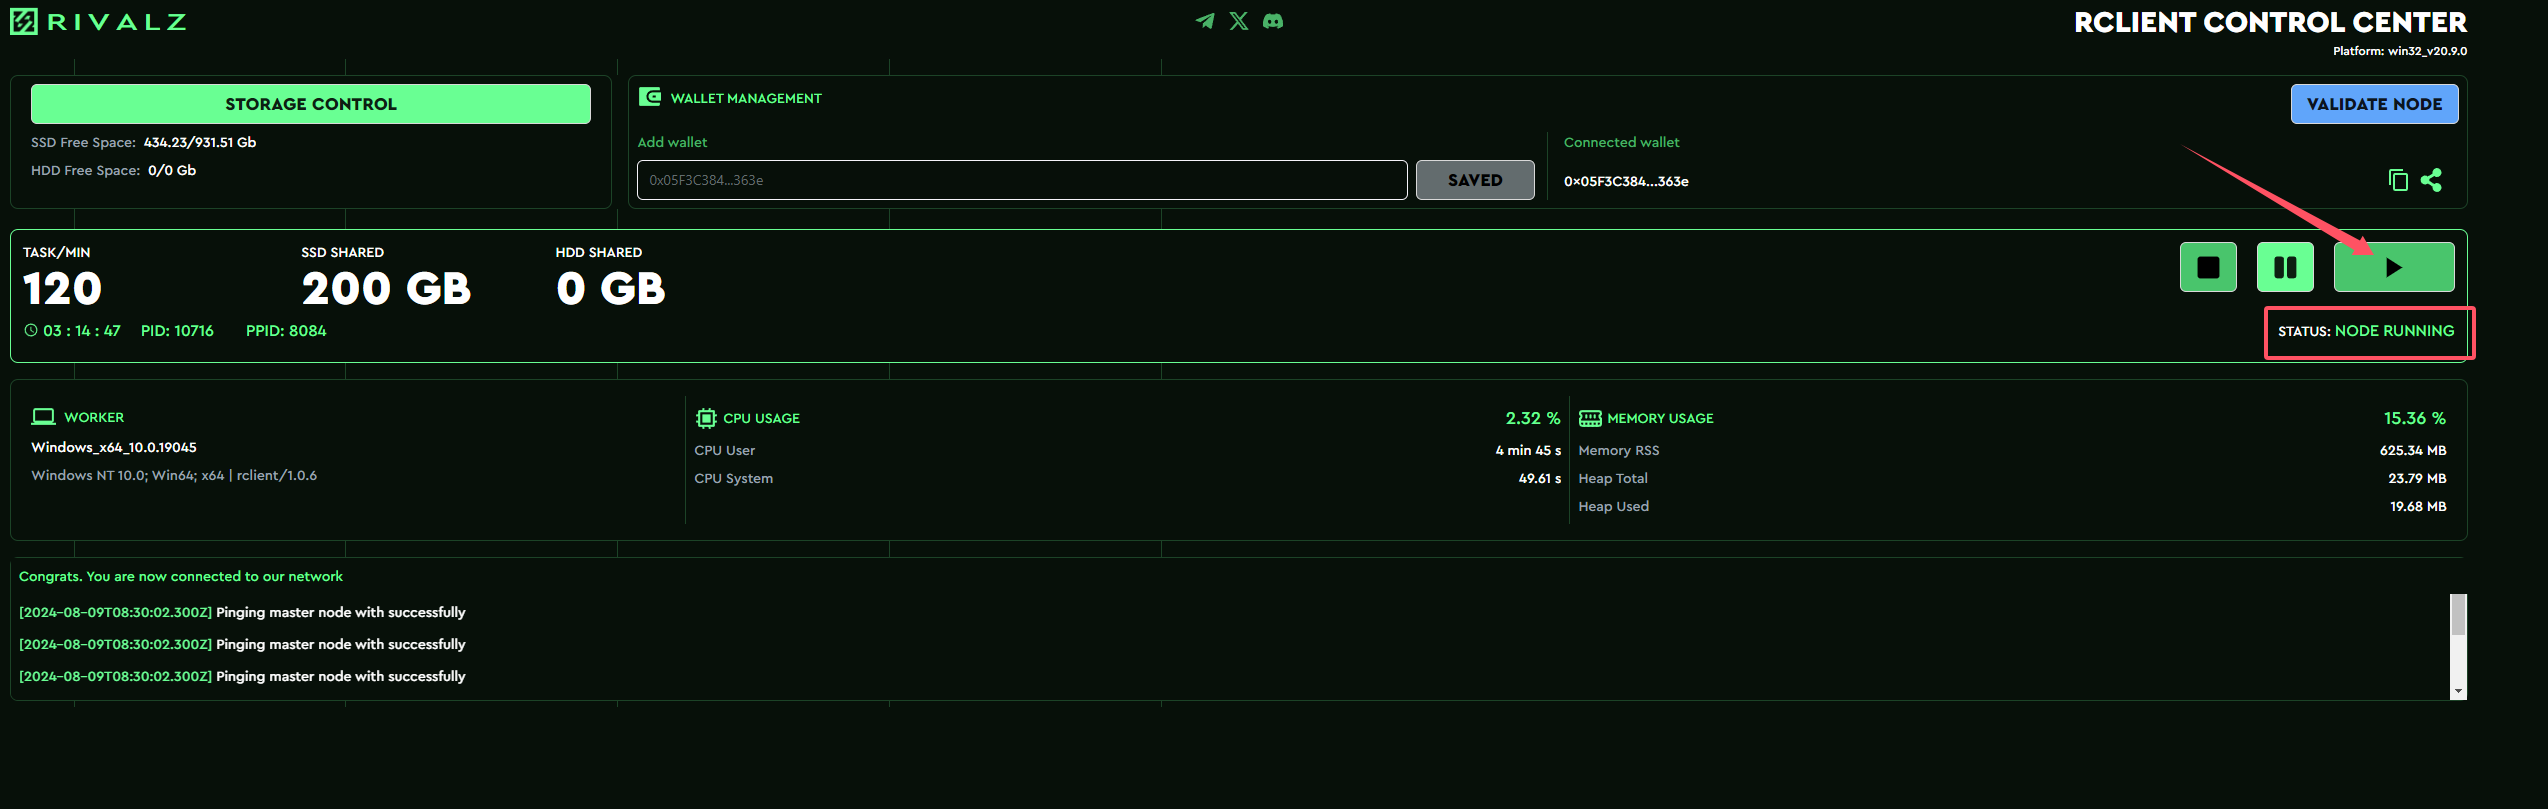Click the Rivalz logo

[x=98, y=21]
